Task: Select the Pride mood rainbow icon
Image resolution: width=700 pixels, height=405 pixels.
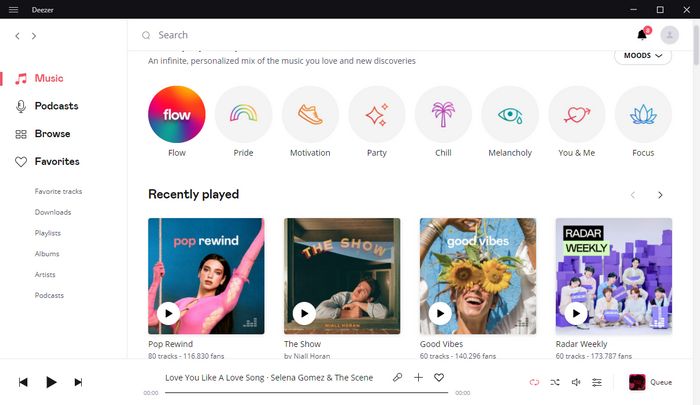Action: 243,114
